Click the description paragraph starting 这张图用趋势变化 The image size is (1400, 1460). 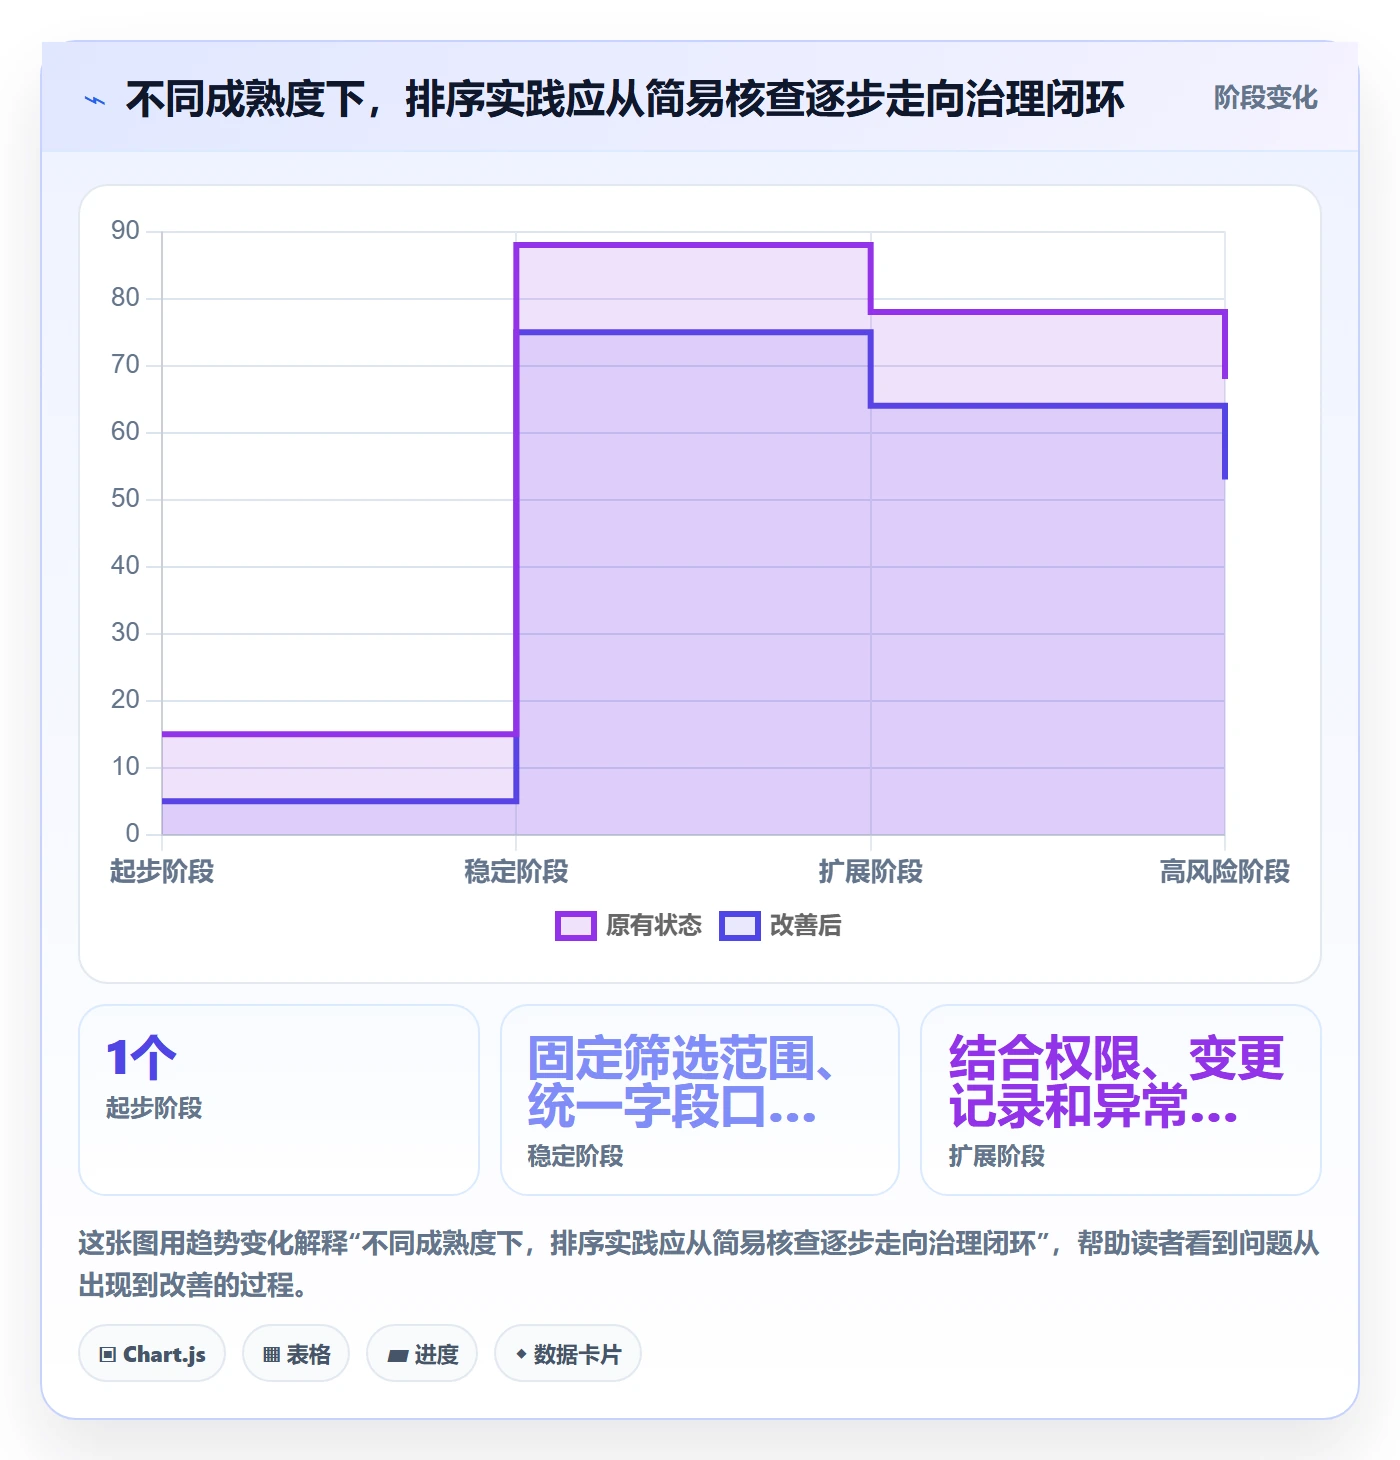(x=699, y=1264)
